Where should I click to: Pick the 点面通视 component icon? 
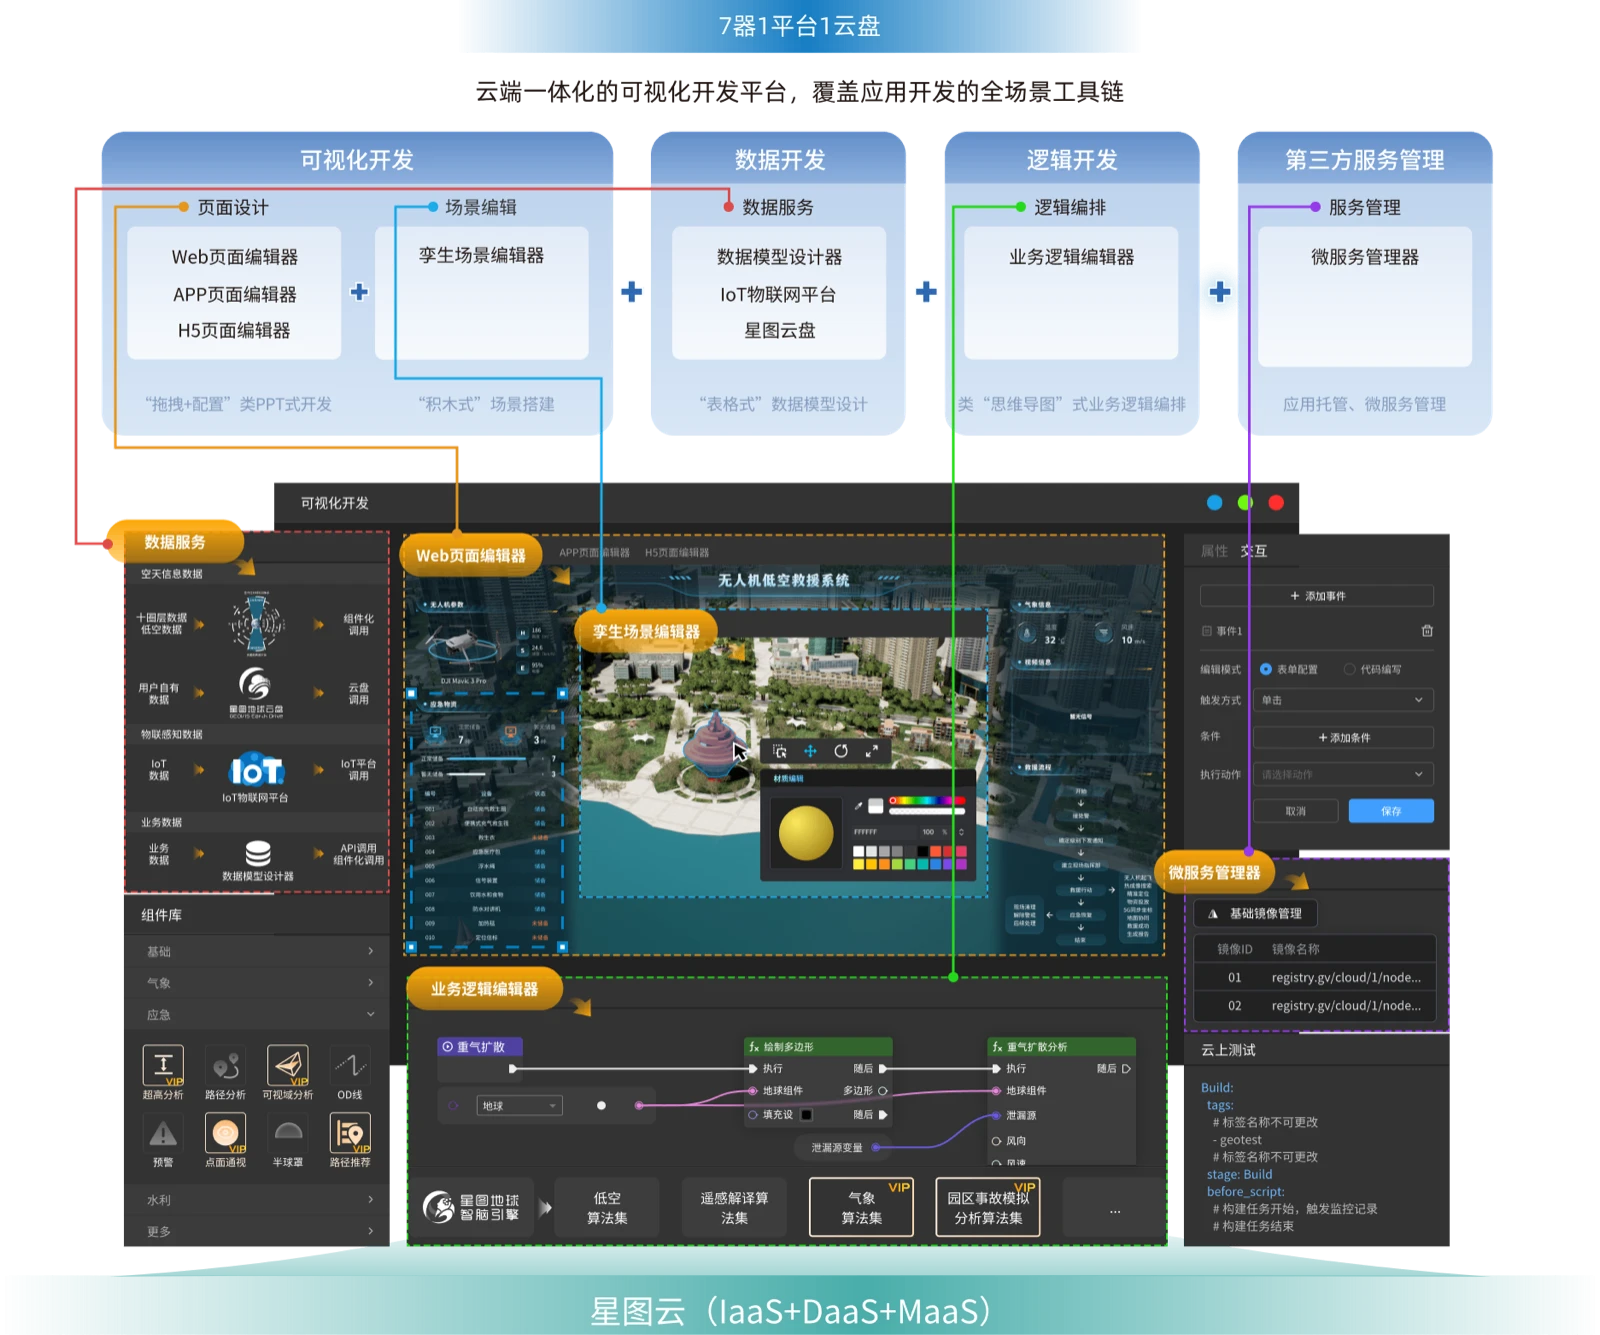point(225,1133)
